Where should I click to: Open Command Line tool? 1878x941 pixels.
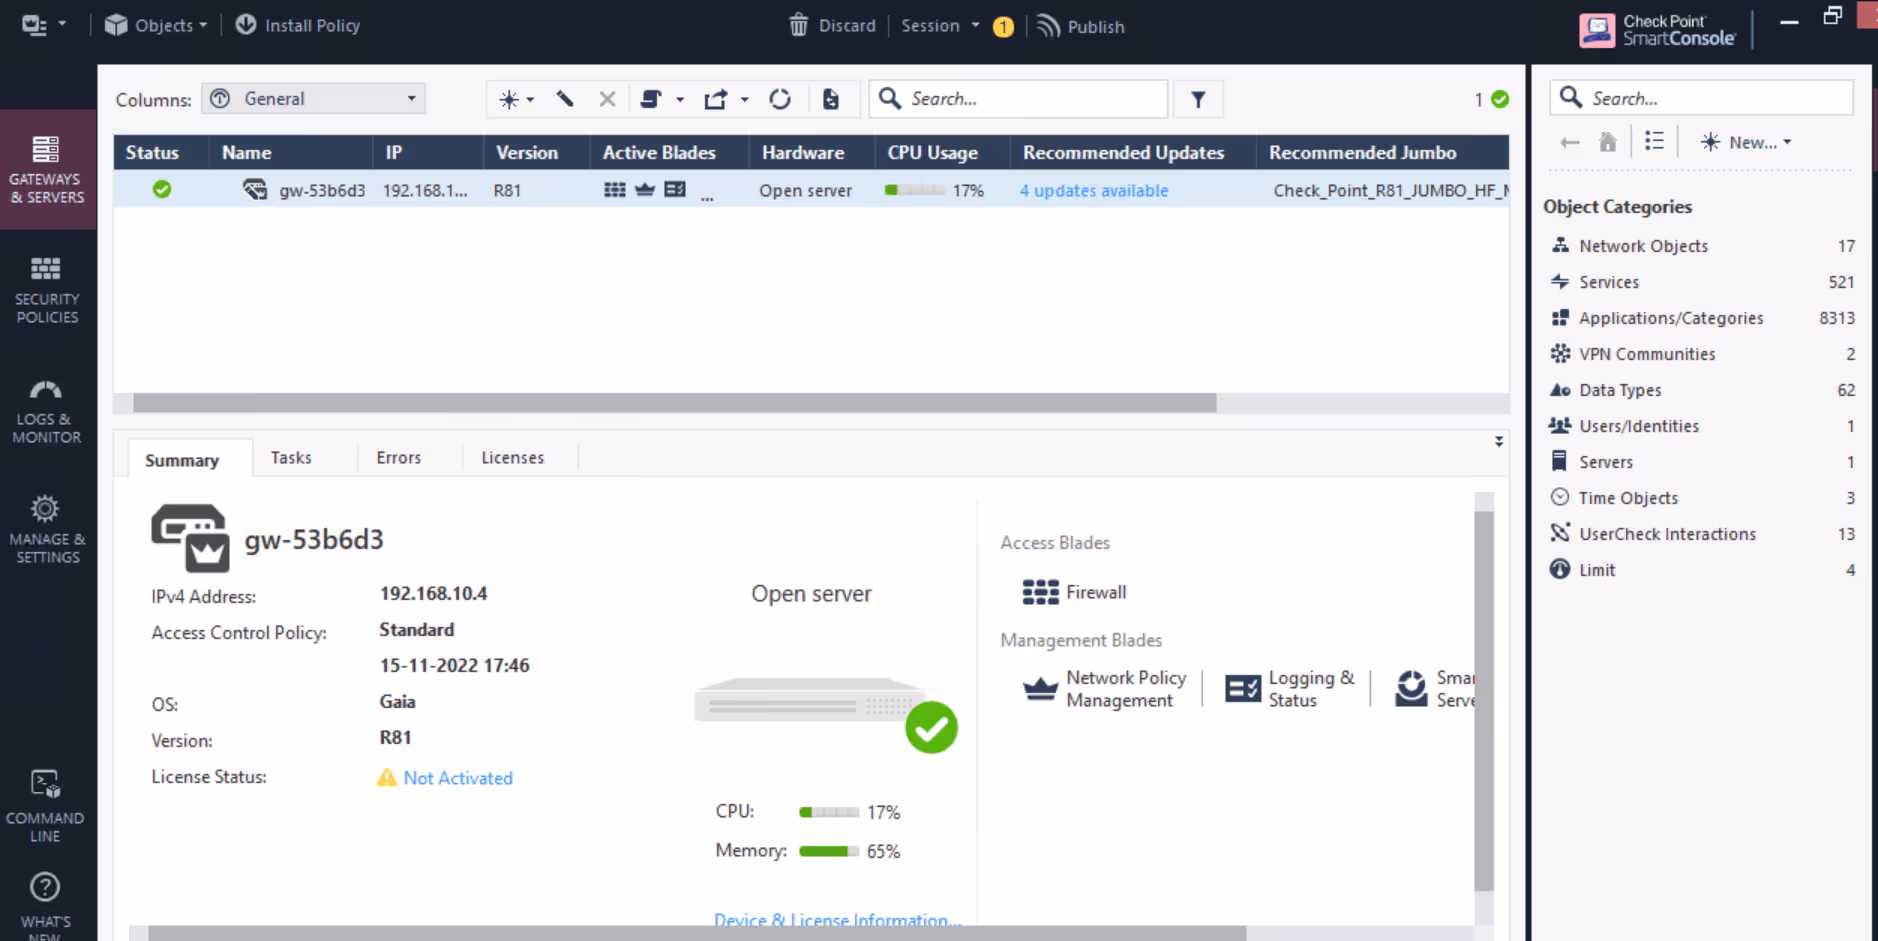click(x=45, y=806)
